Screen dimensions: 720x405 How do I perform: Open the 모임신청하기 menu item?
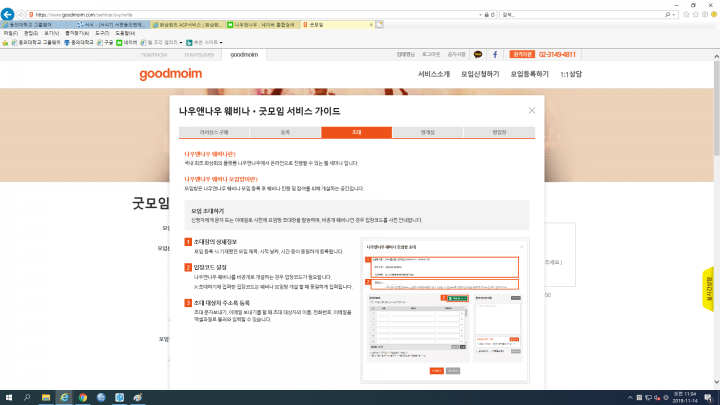click(x=480, y=74)
